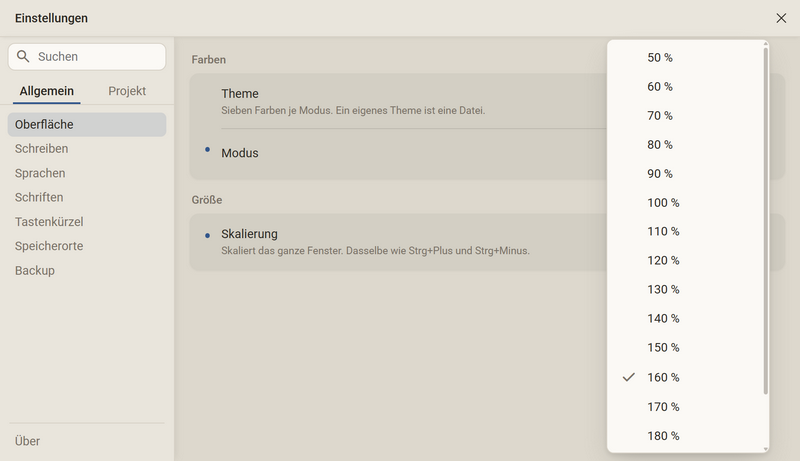
Task: Switch to the Allgemein tab
Action: pyautogui.click(x=46, y=91)
